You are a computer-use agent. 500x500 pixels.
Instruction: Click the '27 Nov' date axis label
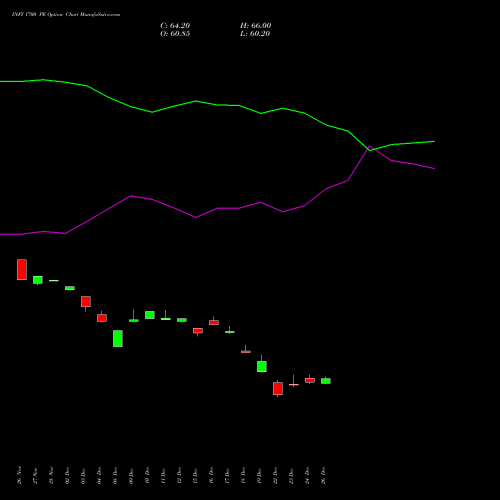[x=35, y=475]
